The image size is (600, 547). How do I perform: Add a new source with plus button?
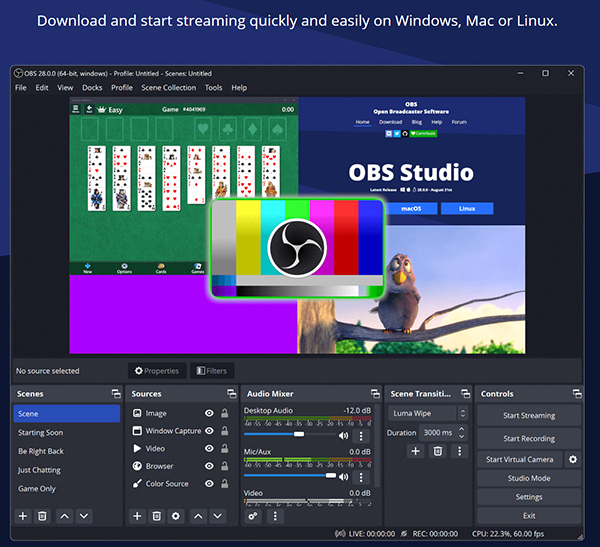click(x=137, y=516)
